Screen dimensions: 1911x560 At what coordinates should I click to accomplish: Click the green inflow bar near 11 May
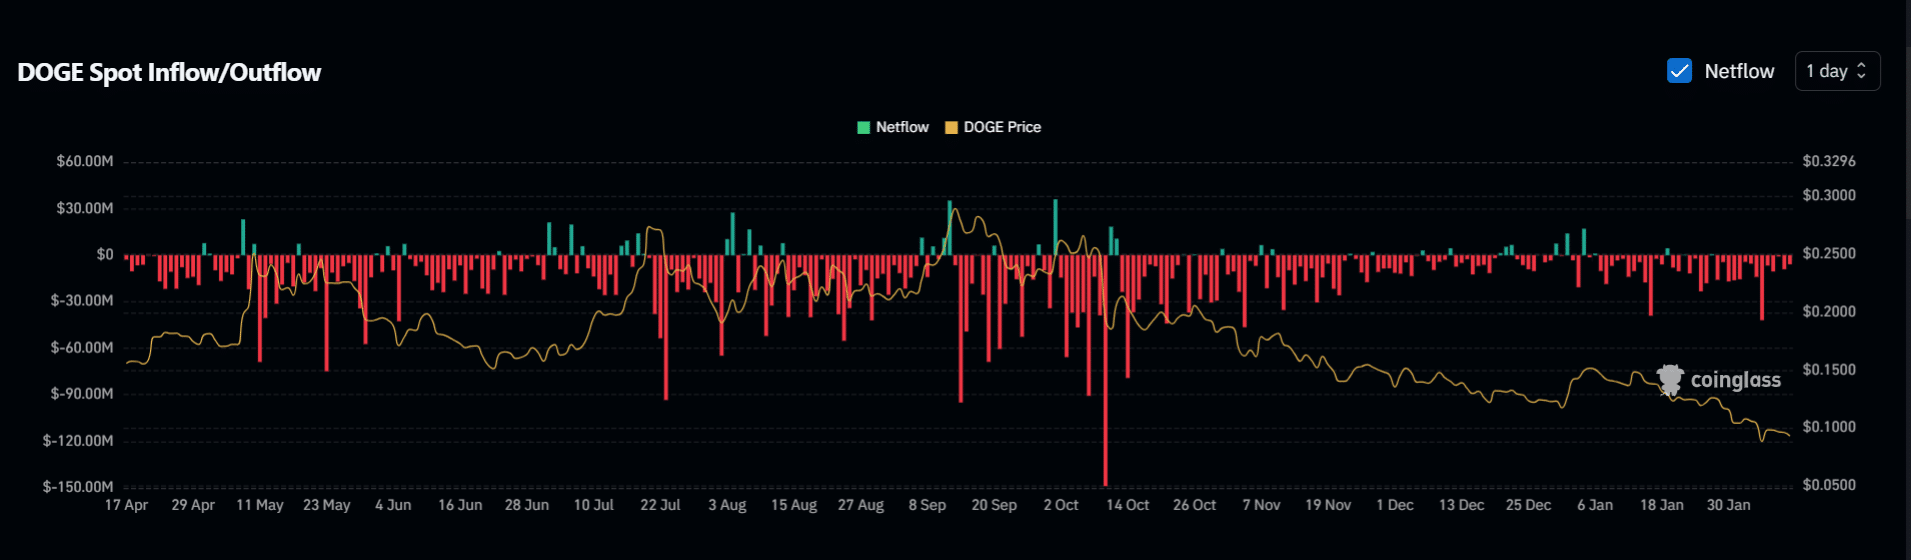coord(243,237)
